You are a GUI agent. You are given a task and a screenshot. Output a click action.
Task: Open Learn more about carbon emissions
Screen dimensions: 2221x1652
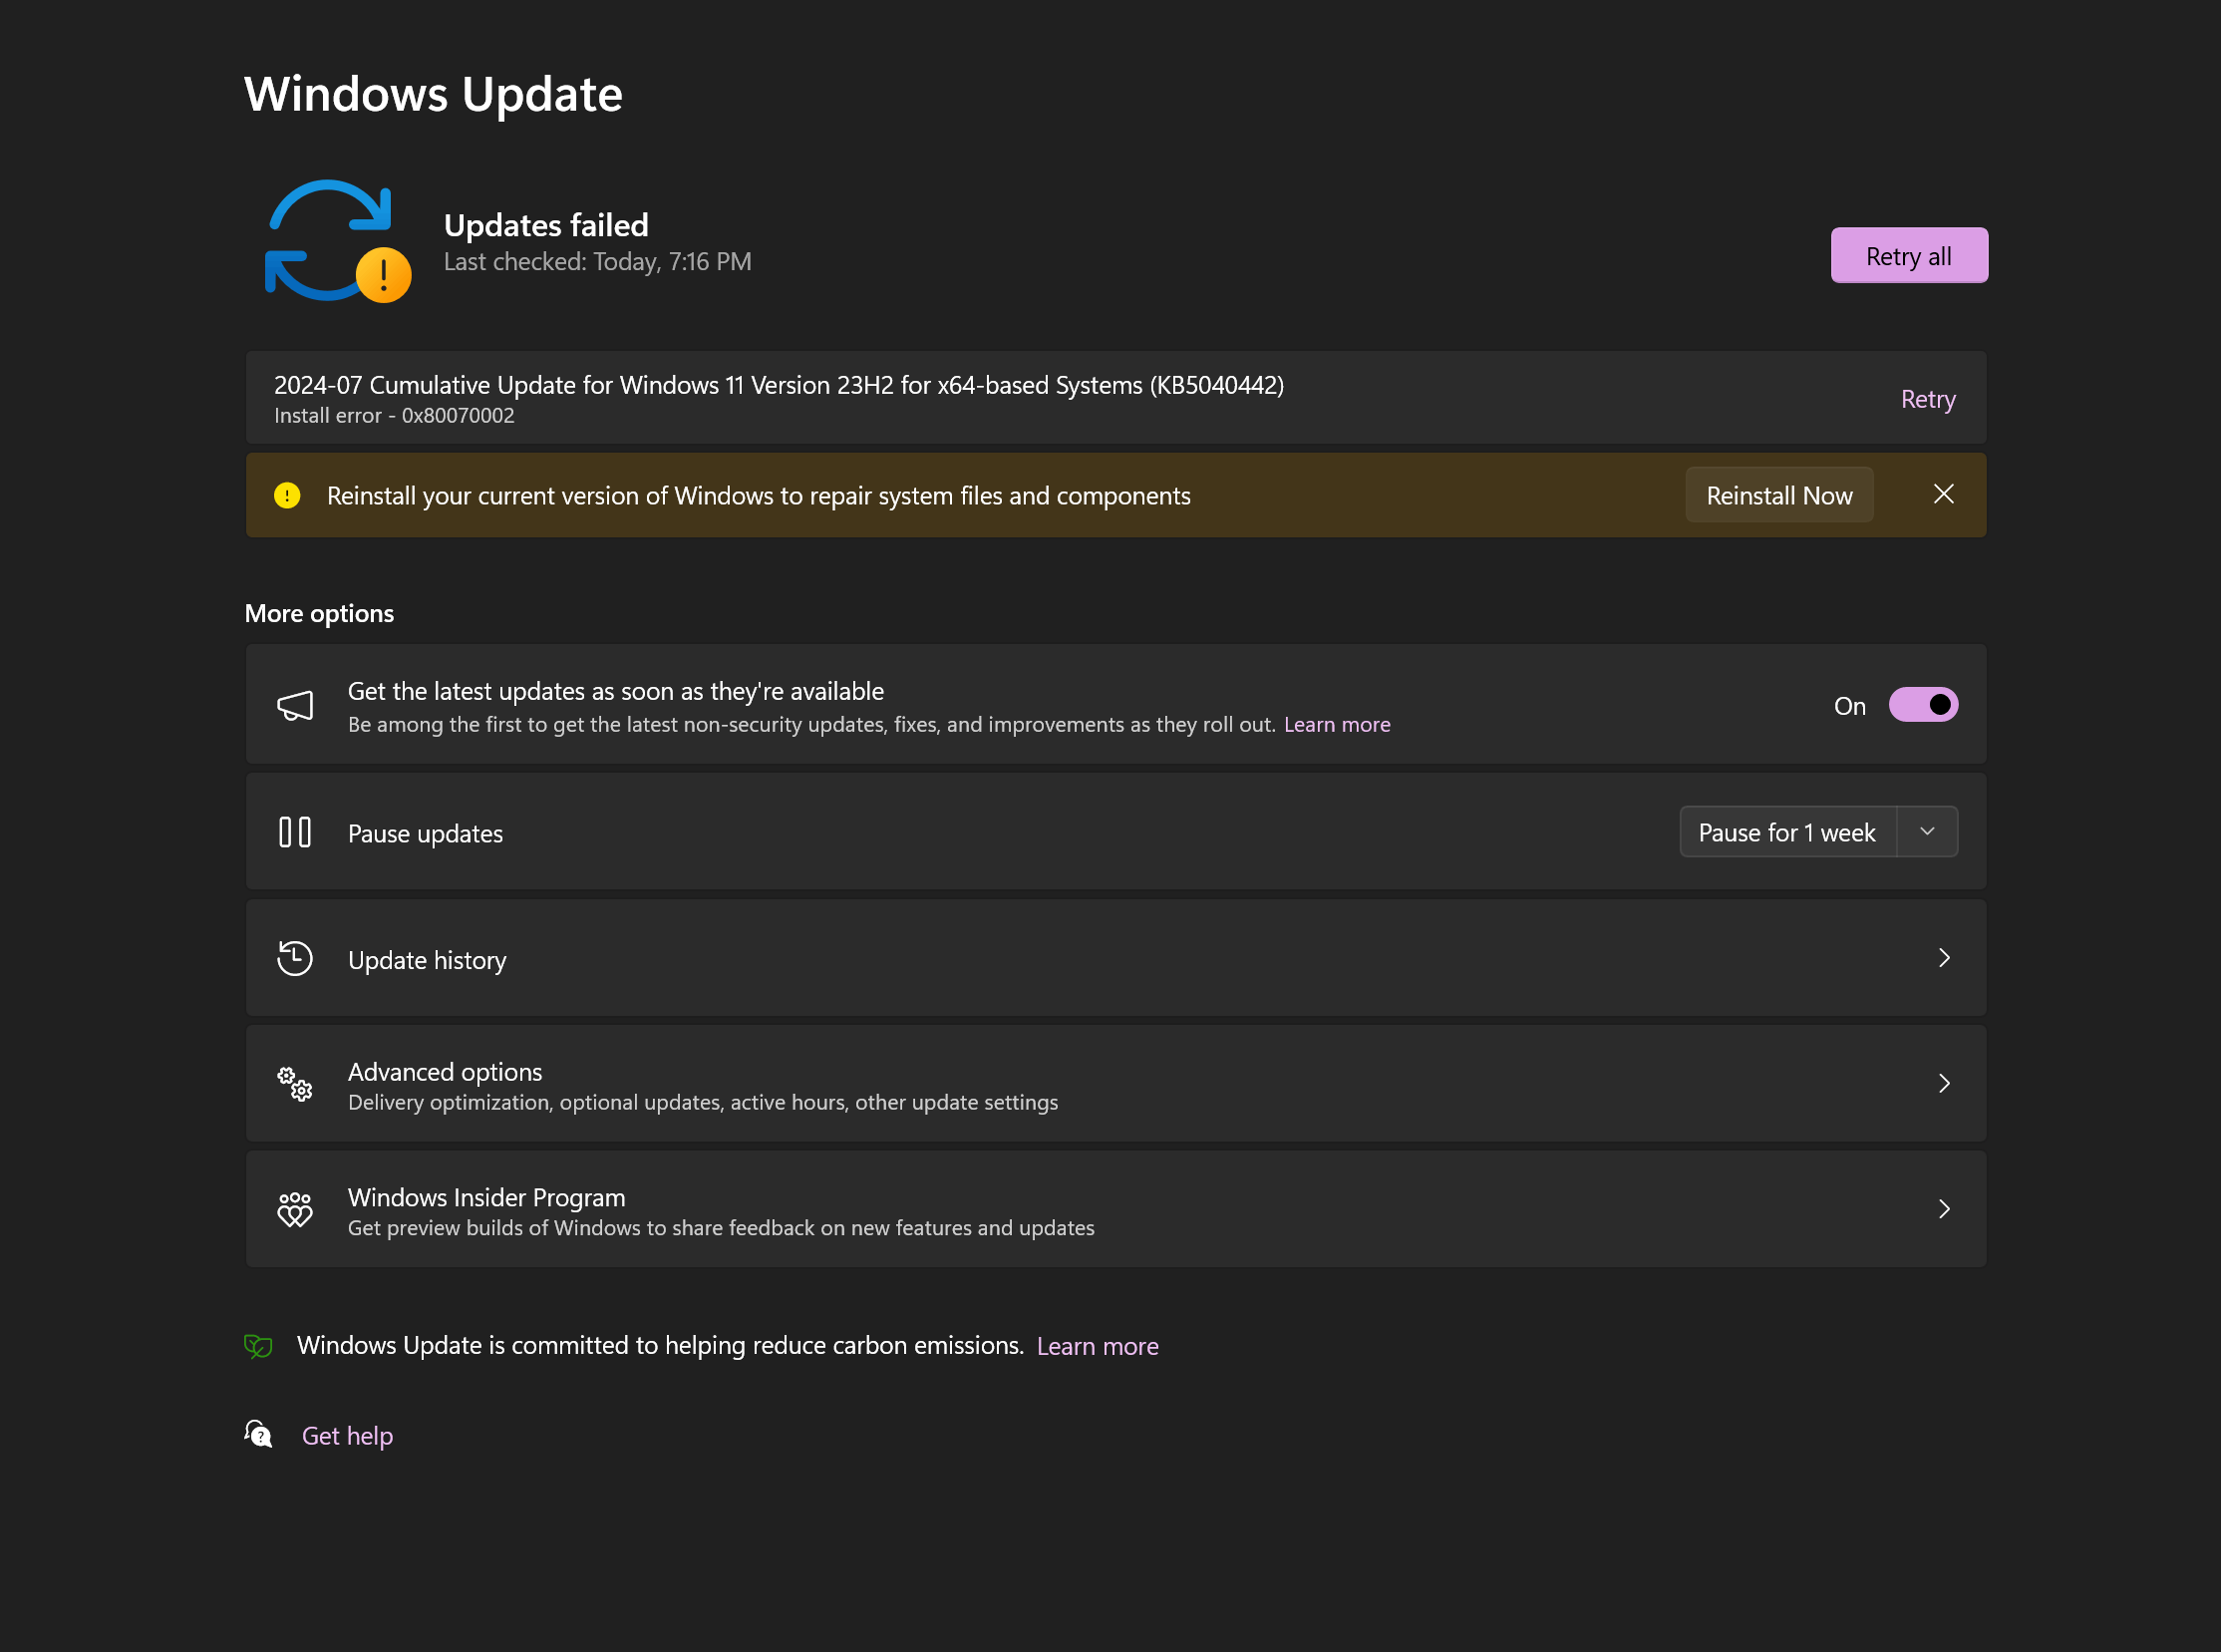1097,1346
